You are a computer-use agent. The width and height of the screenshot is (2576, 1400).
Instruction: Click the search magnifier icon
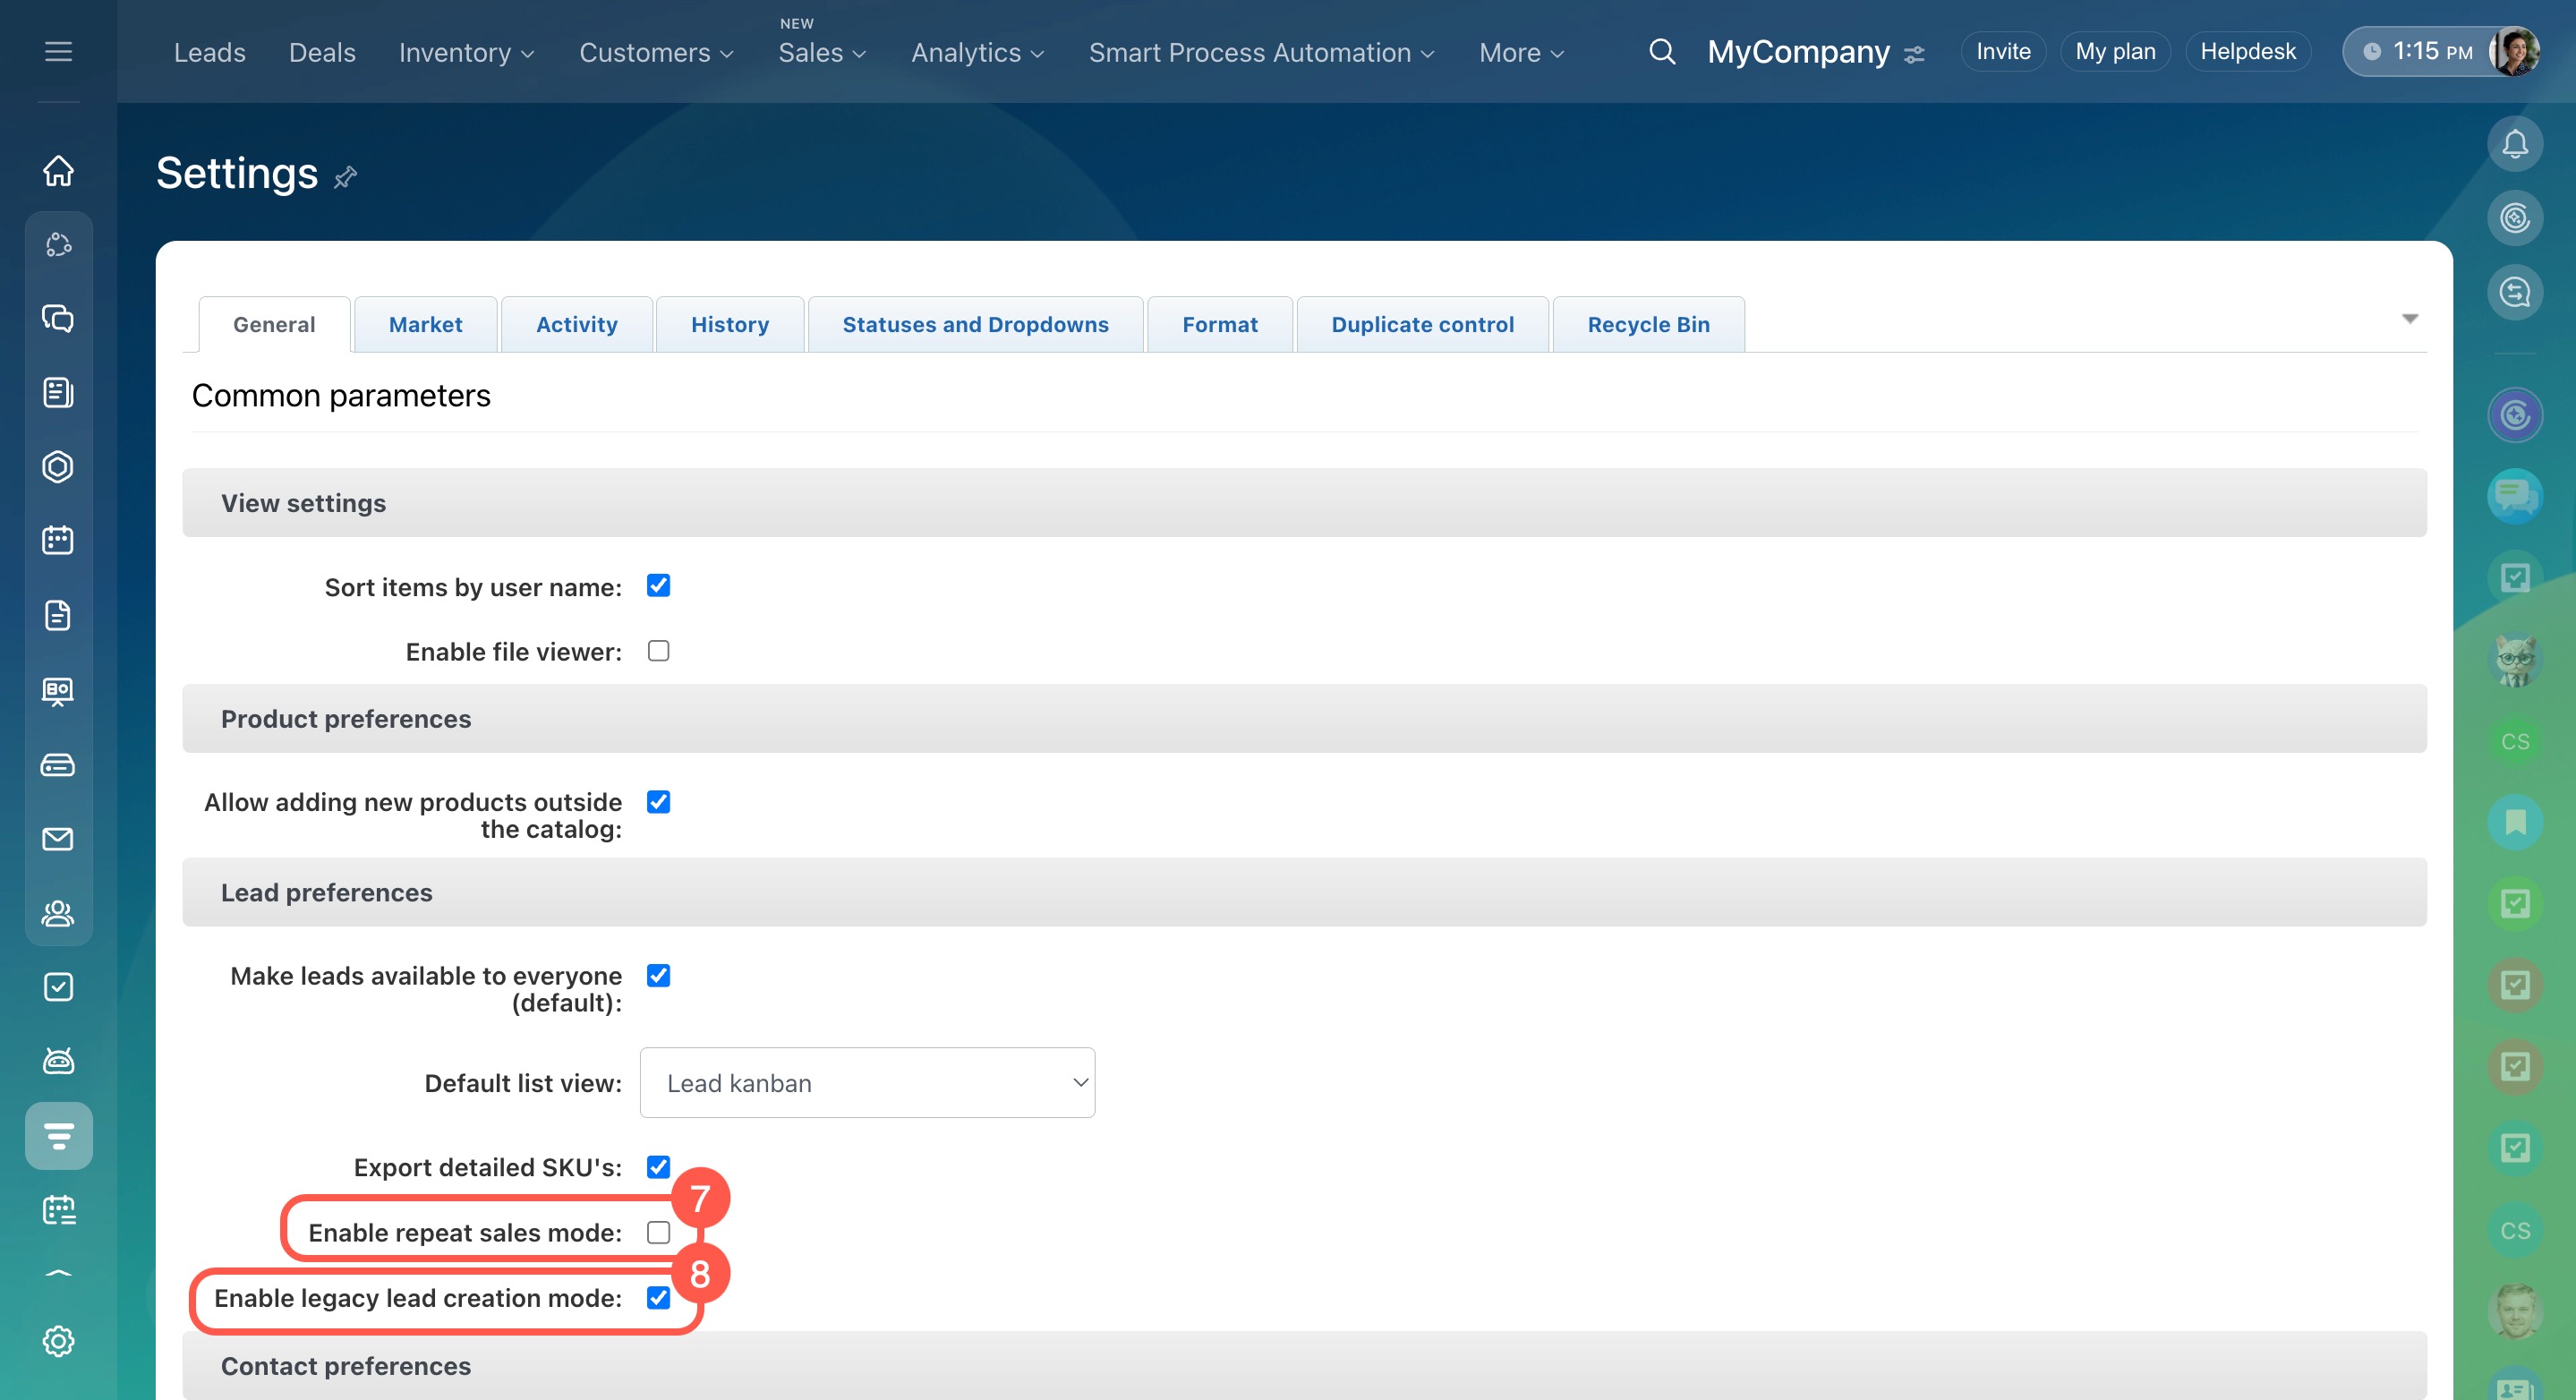pyautogui.click(x=1661, y=52)
